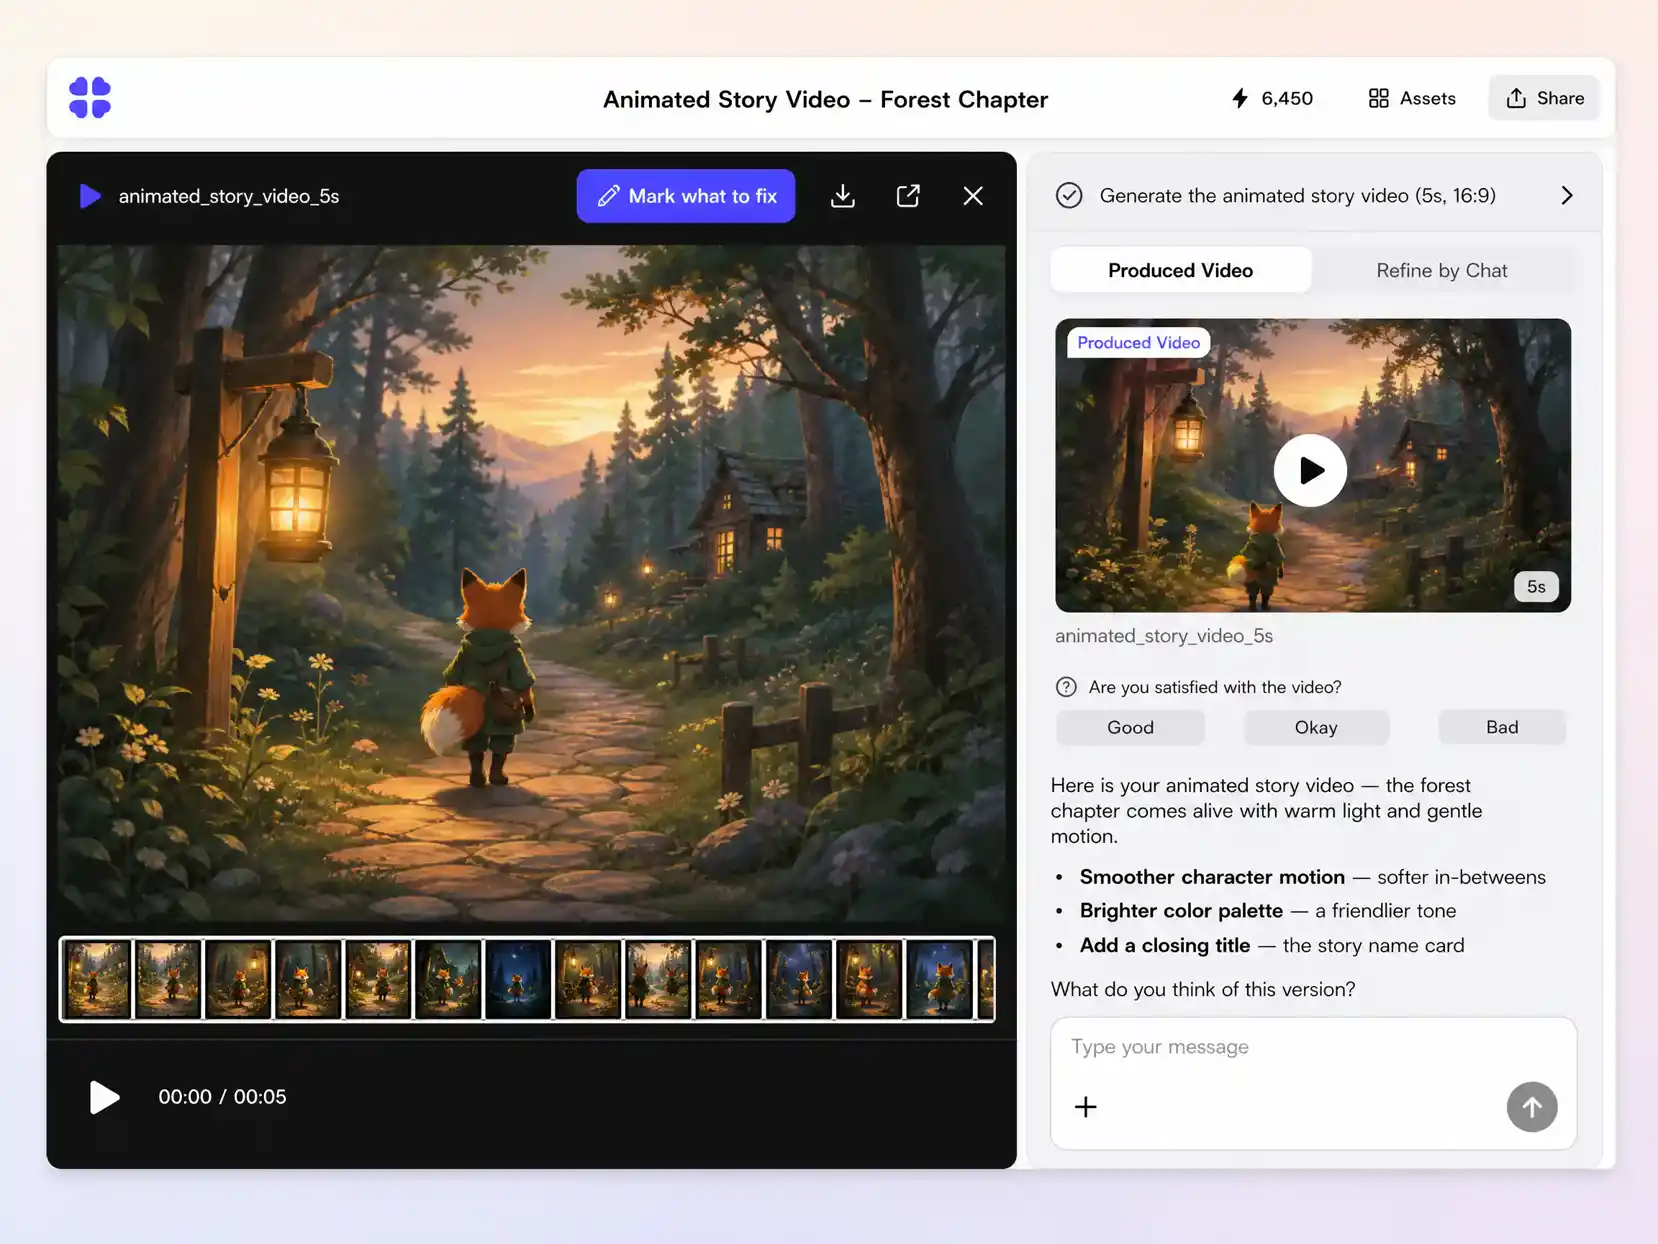Close the video preview panel
This screenshot has height=1244, width=1658.
tap(973, 196)
